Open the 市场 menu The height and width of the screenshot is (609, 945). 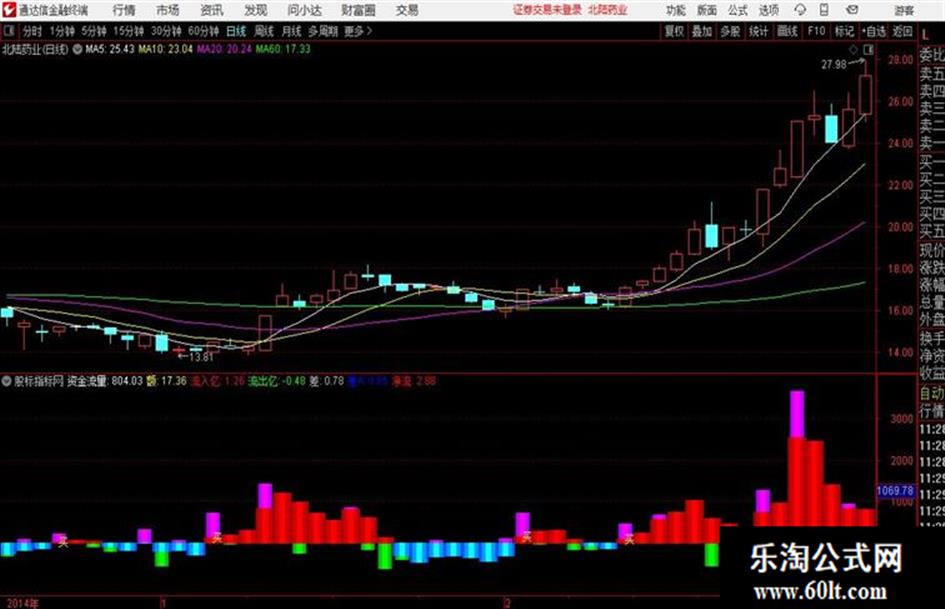[168, 10]
